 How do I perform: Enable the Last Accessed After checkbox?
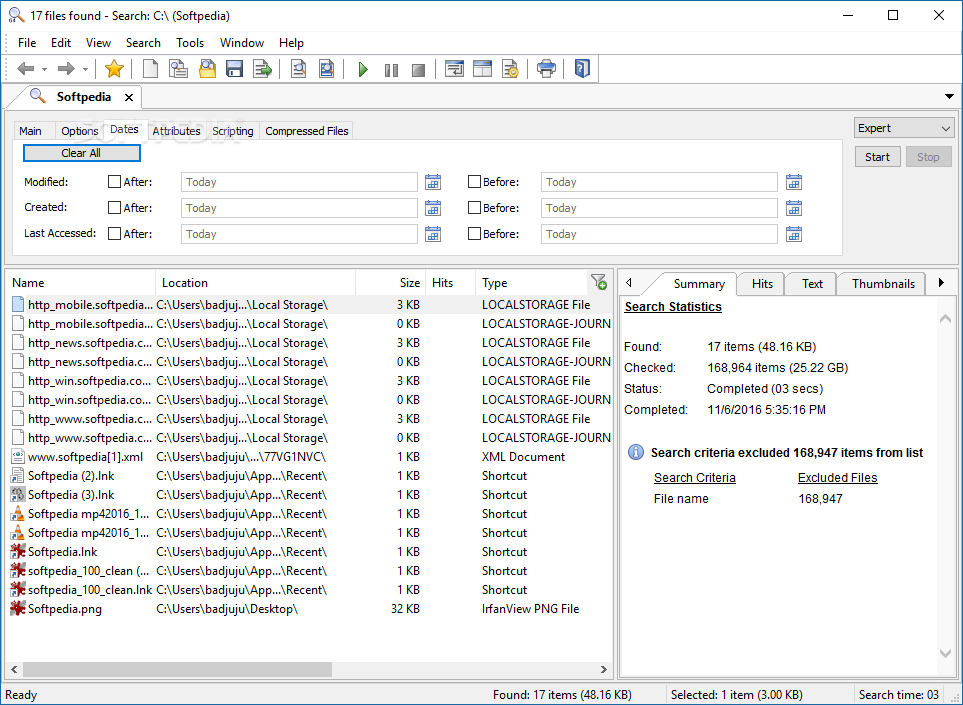pyautogui.click(x=114, y=233)
